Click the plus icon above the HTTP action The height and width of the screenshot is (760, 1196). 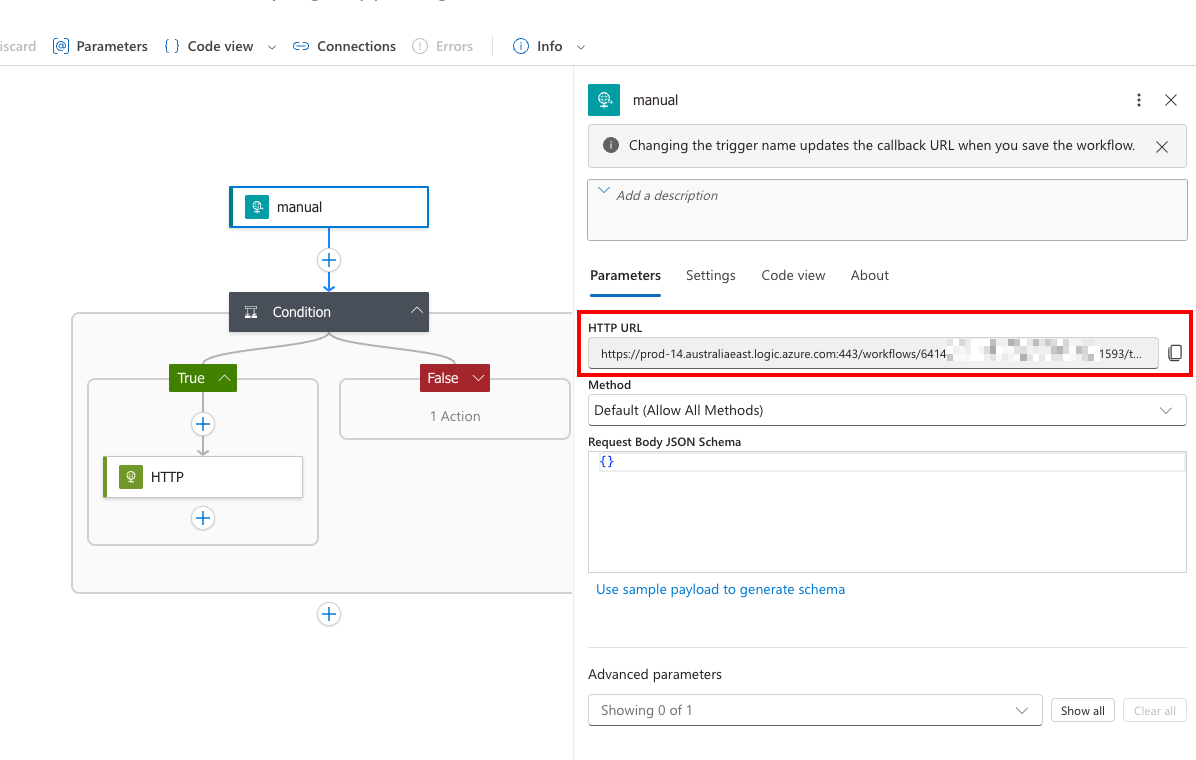coord(203,424)
